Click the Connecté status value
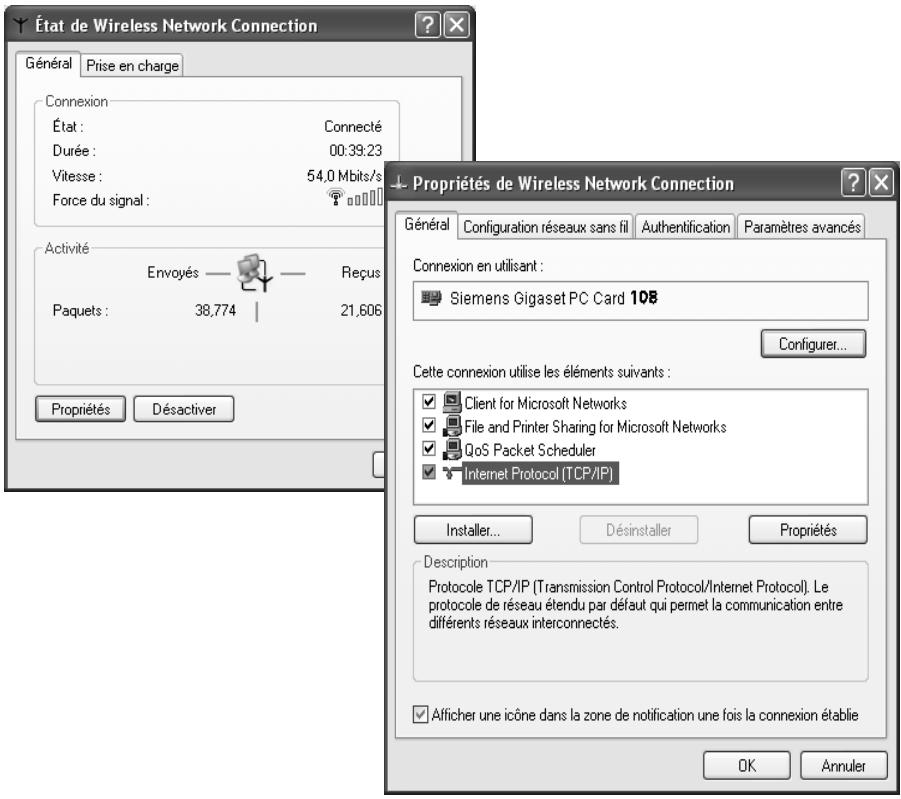 pos(353,126)
